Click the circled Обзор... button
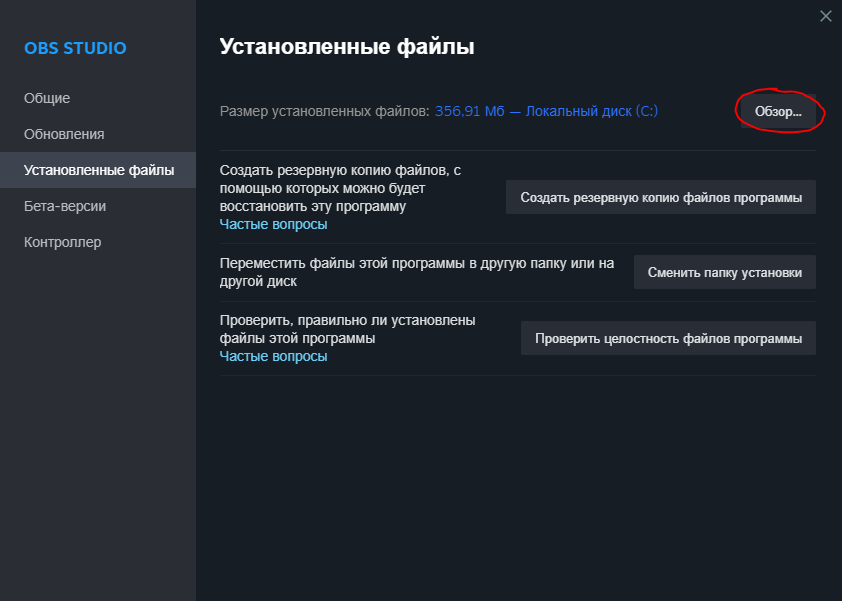Viewport: 842px width, 601px height. pos(780,111)
